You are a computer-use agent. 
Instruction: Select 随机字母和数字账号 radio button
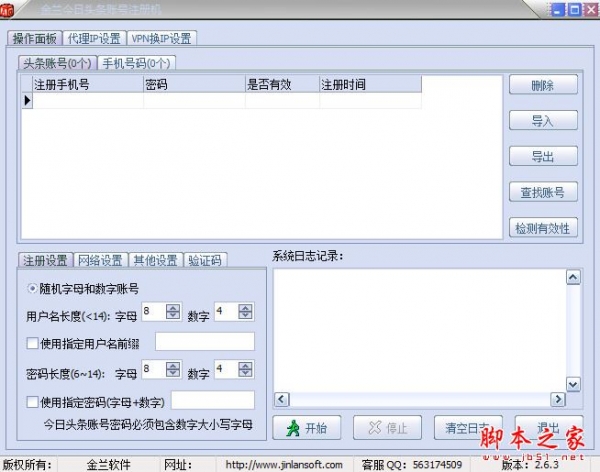pyautogui.click(x=33, y=289)
